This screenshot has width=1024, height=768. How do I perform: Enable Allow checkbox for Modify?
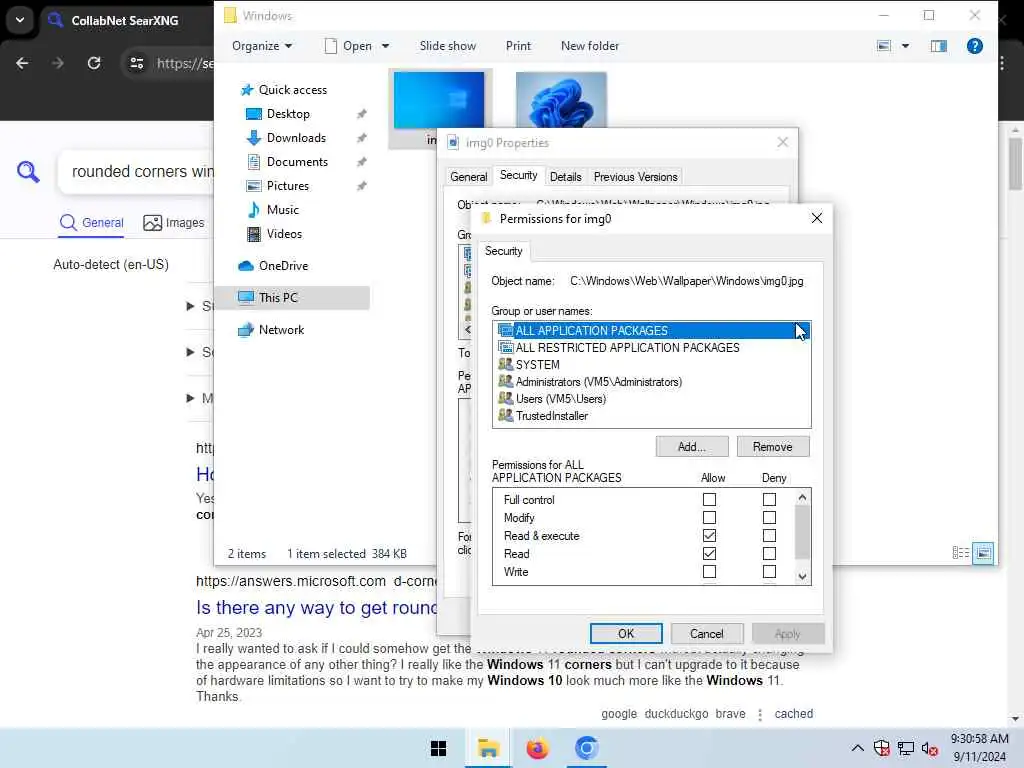click(709, 518)
